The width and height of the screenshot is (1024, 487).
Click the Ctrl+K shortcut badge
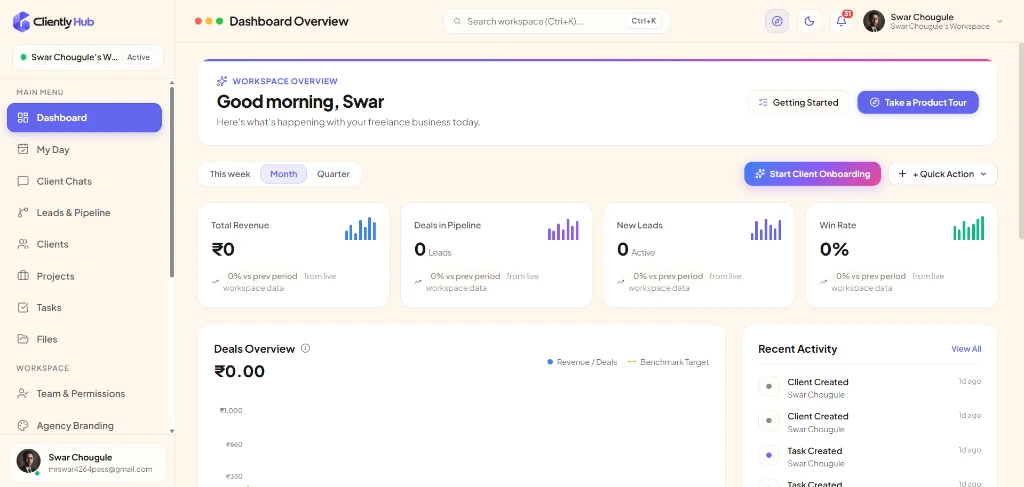pos(644,22)
